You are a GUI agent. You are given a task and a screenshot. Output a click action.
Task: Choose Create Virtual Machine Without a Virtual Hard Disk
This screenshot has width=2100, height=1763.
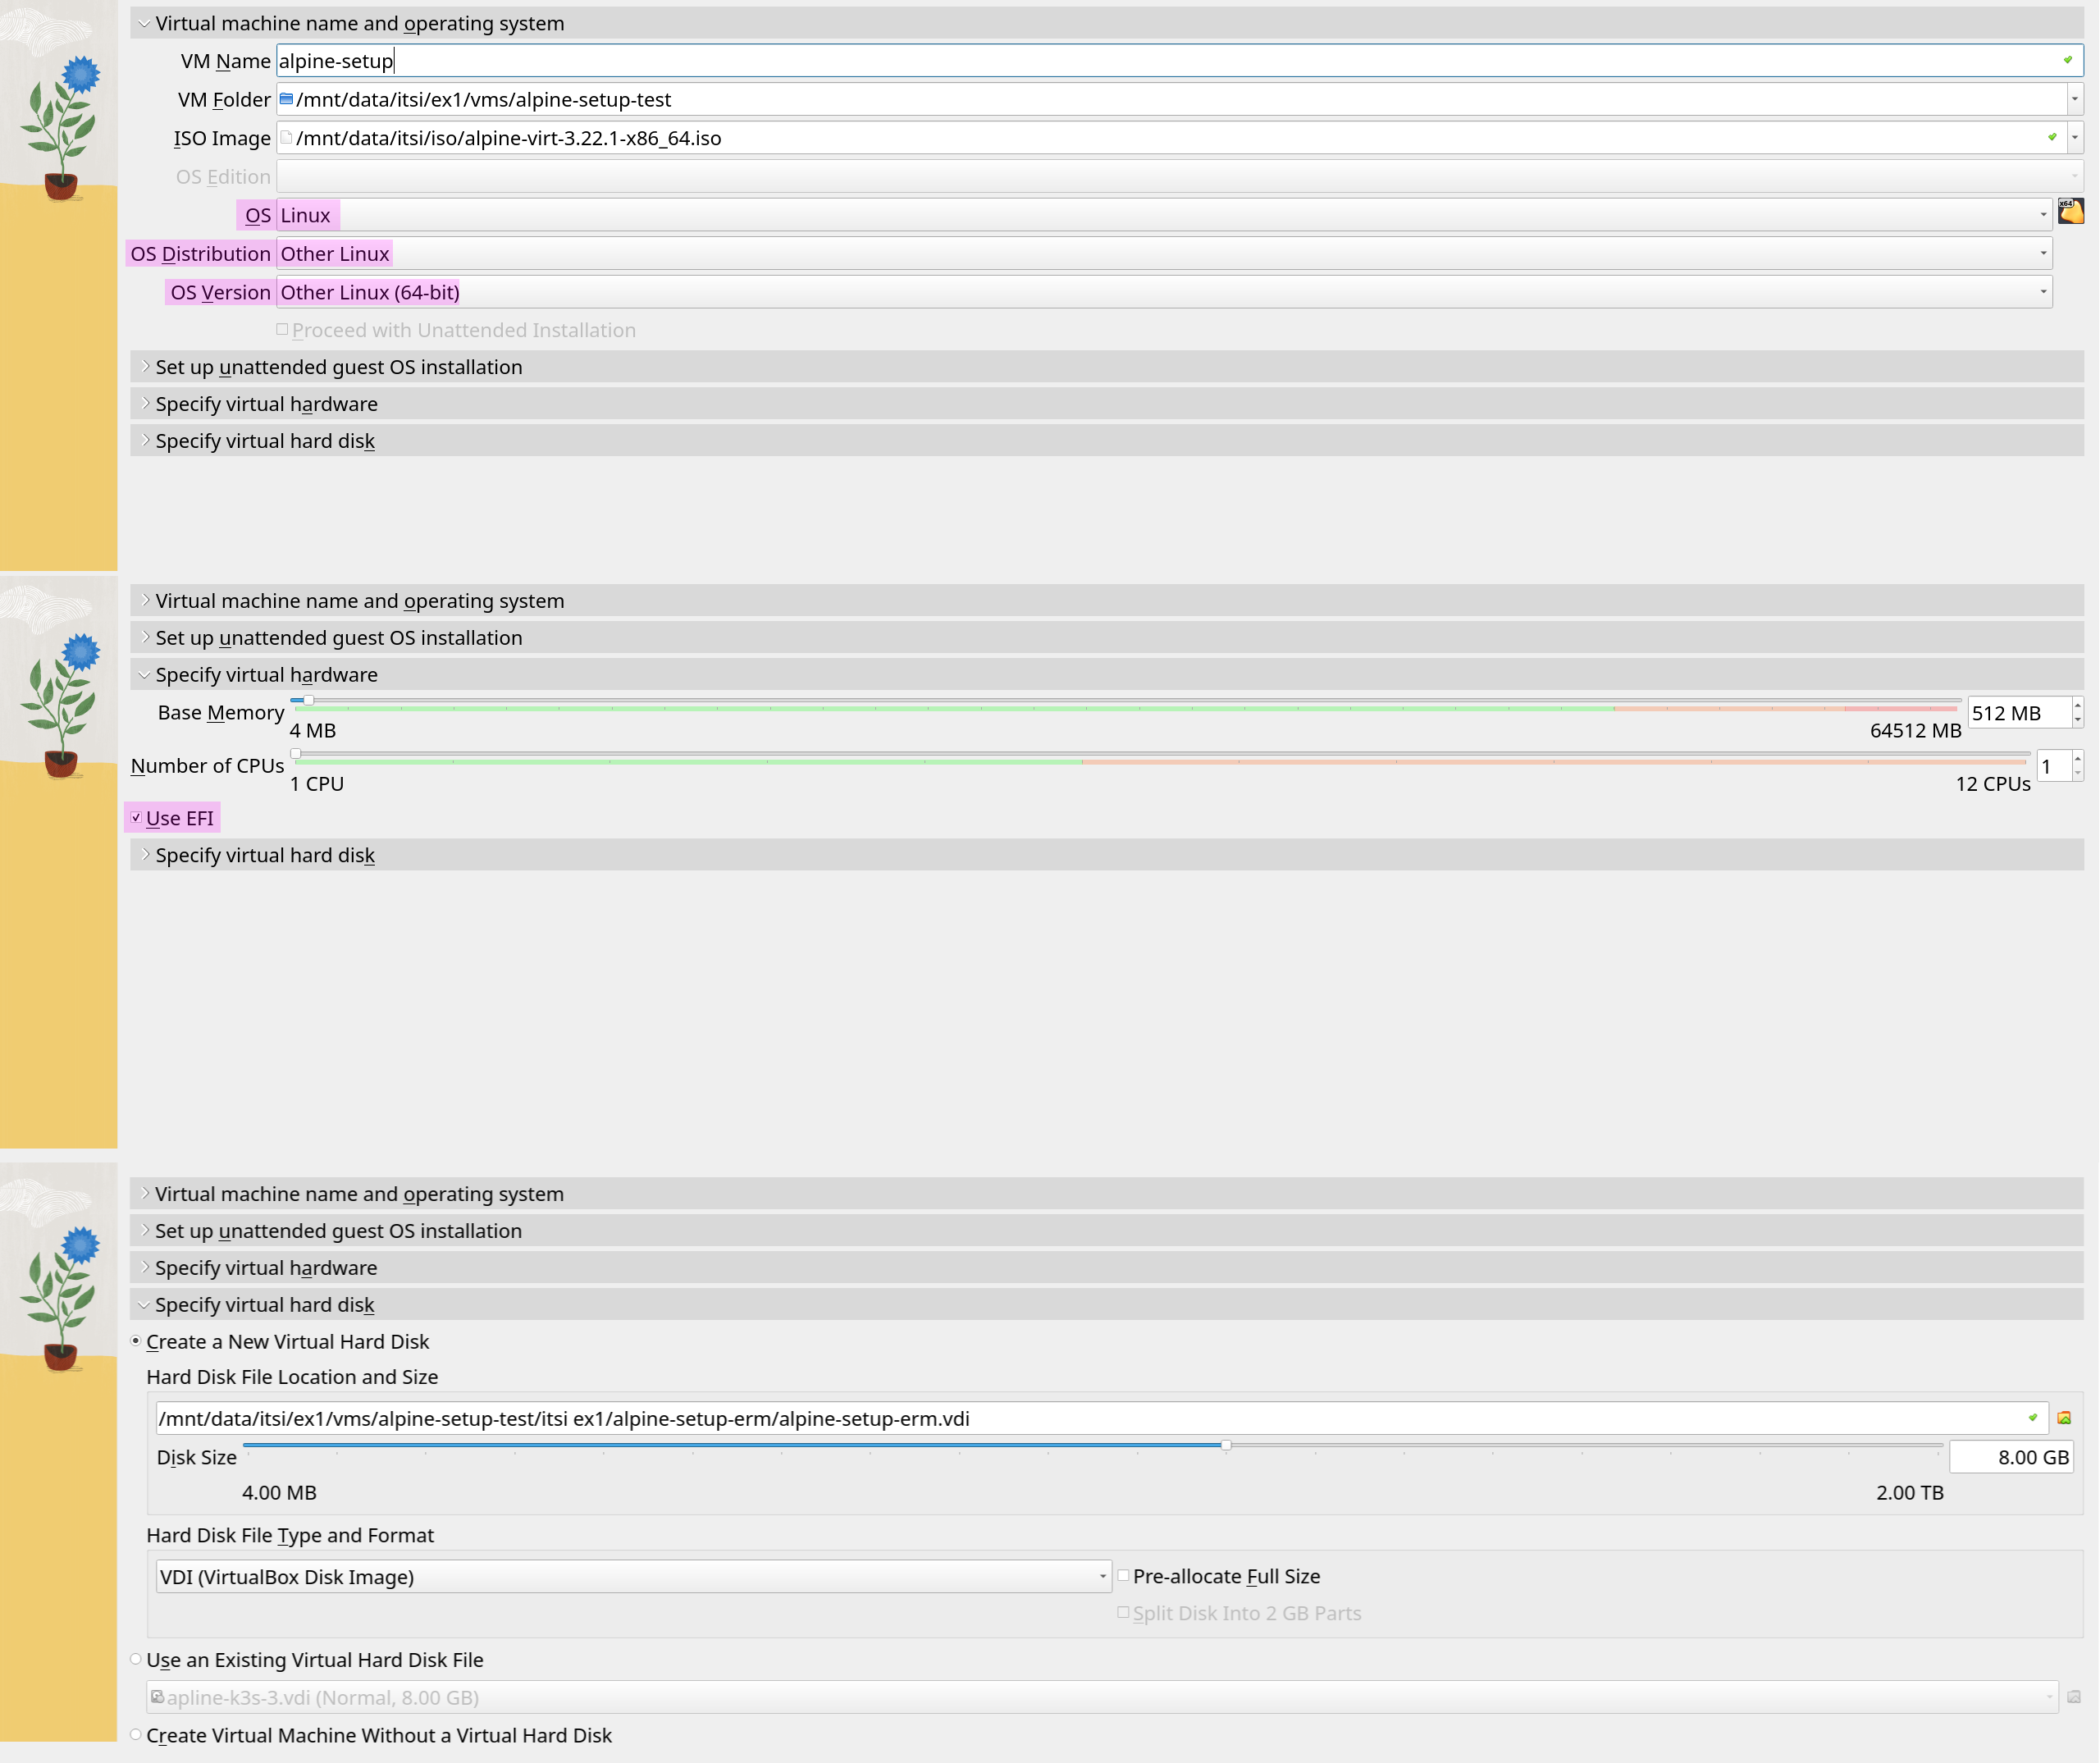[136, 1735]
